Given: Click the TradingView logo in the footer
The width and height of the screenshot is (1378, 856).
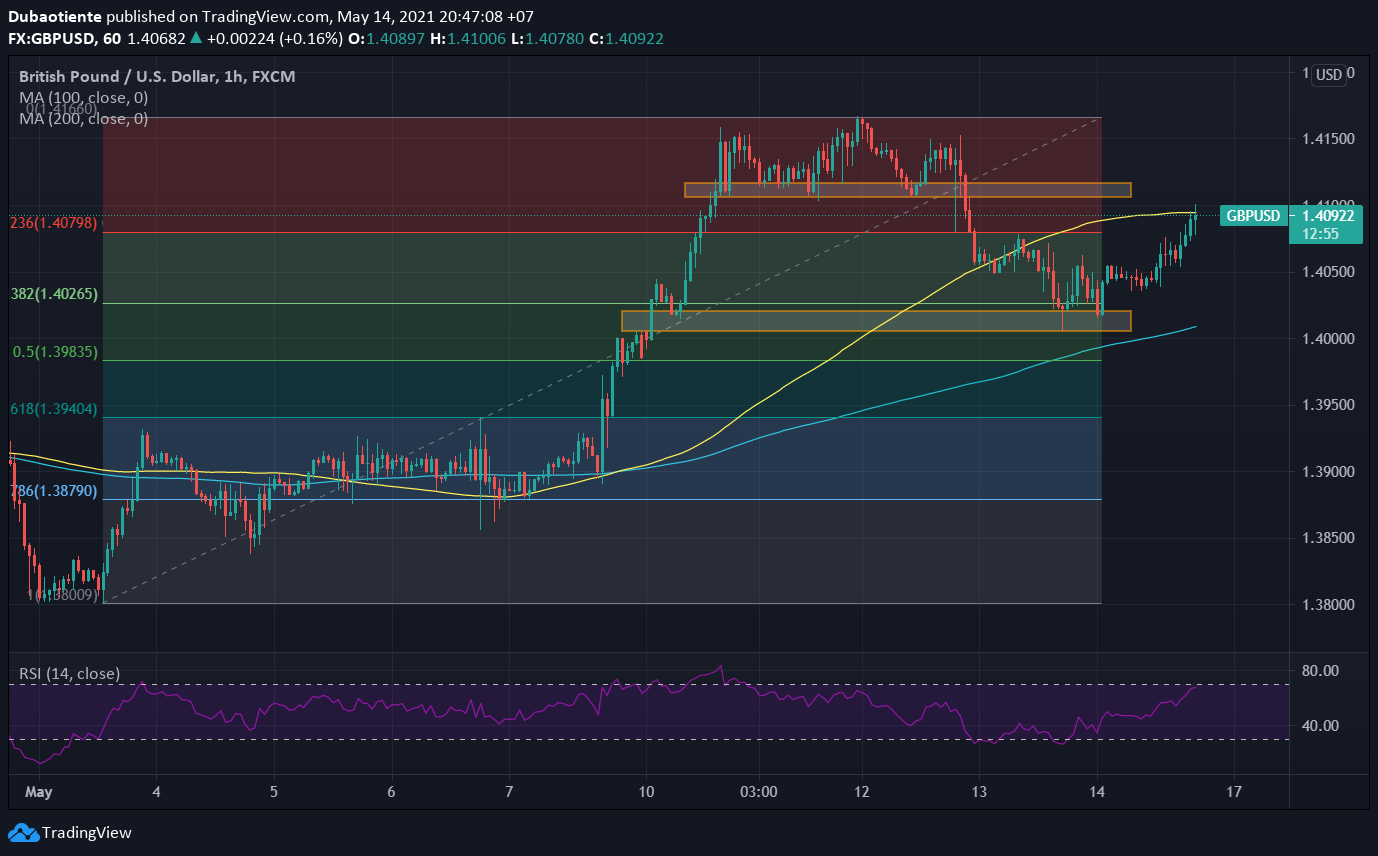Looking at the screenshot, I should (x=70, y=832).
